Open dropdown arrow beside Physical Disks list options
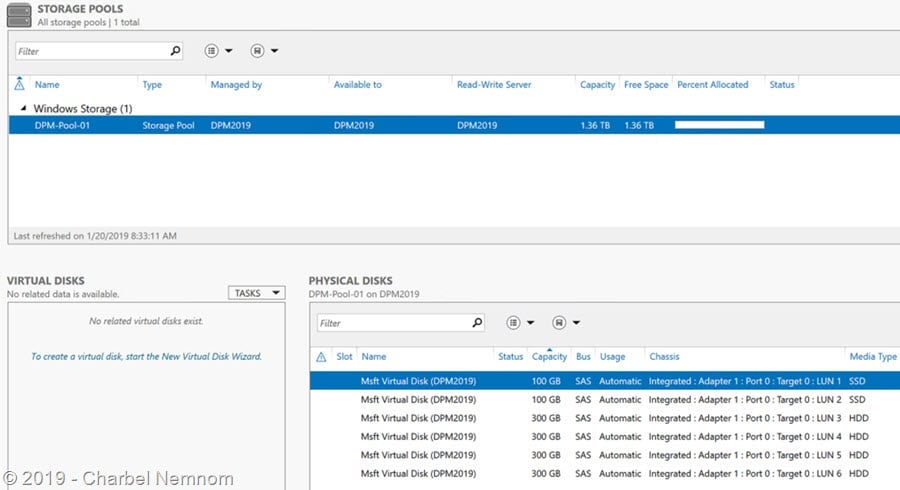Viewport: 900px width, 490px height. 530,322
